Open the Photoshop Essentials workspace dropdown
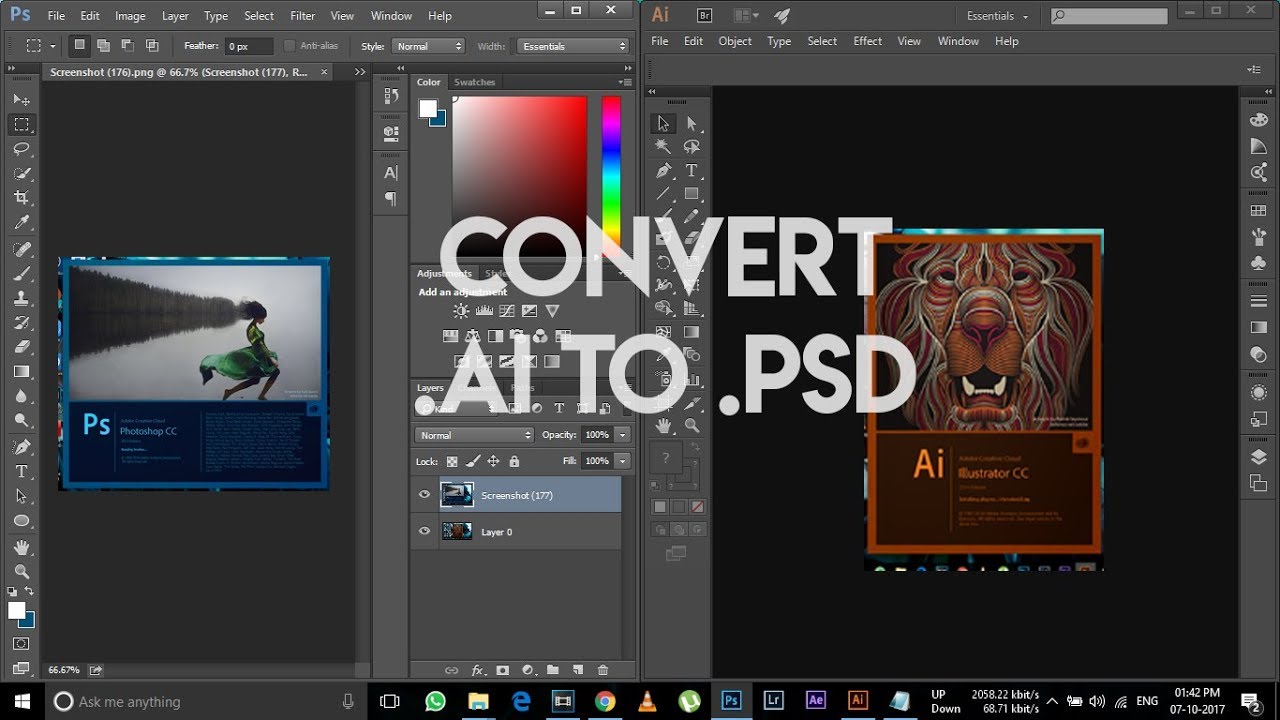This screenshot has width=1280, height=720. [574, 46]
